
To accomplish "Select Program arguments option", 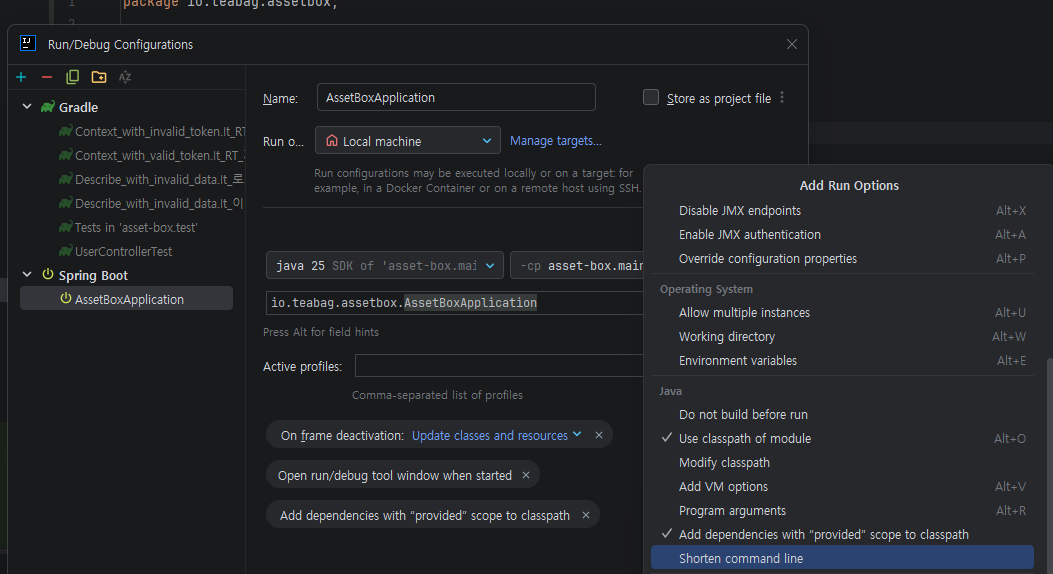I will [842, 511].
